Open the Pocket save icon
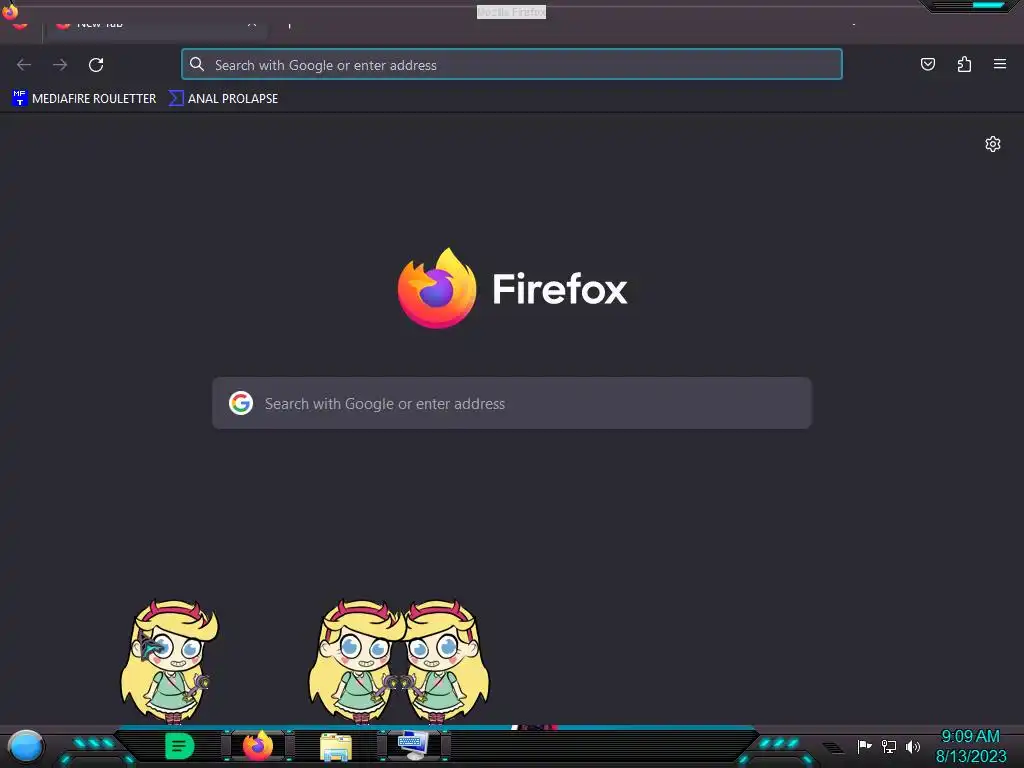 click(927, 64)
